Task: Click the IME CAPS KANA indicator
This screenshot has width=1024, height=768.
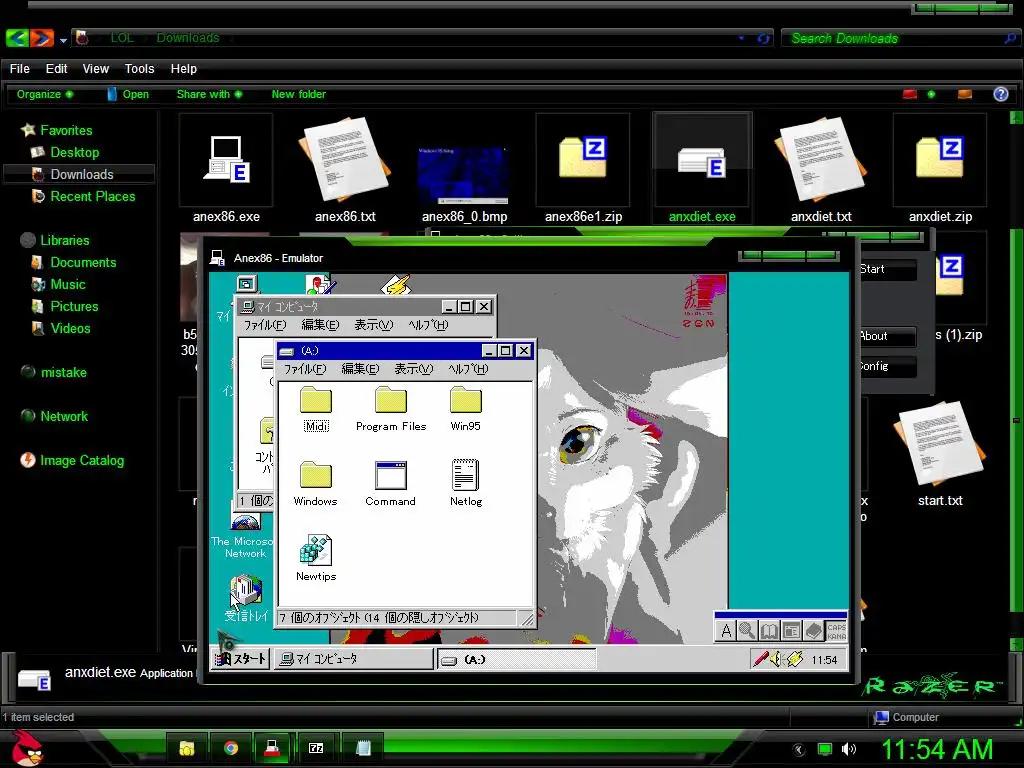Action: click(836, 631)
